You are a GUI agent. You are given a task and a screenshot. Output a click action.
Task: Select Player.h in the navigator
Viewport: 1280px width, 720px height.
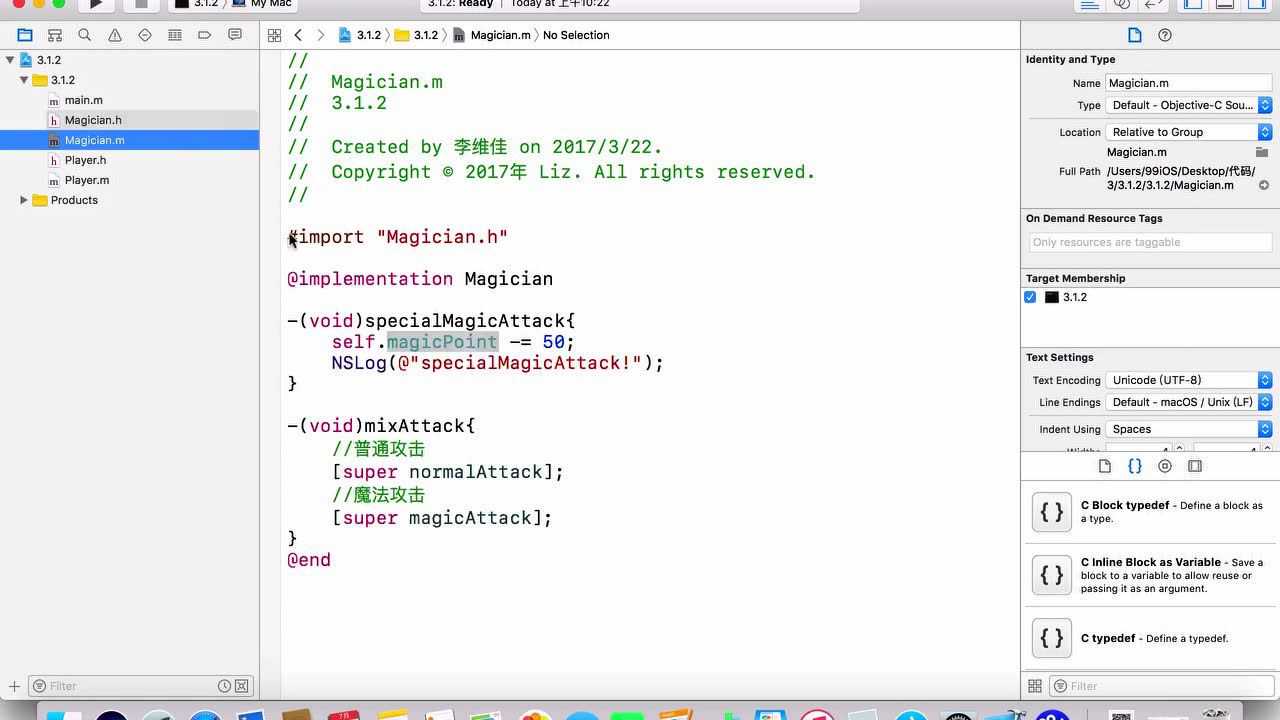[x=130, y=160]
